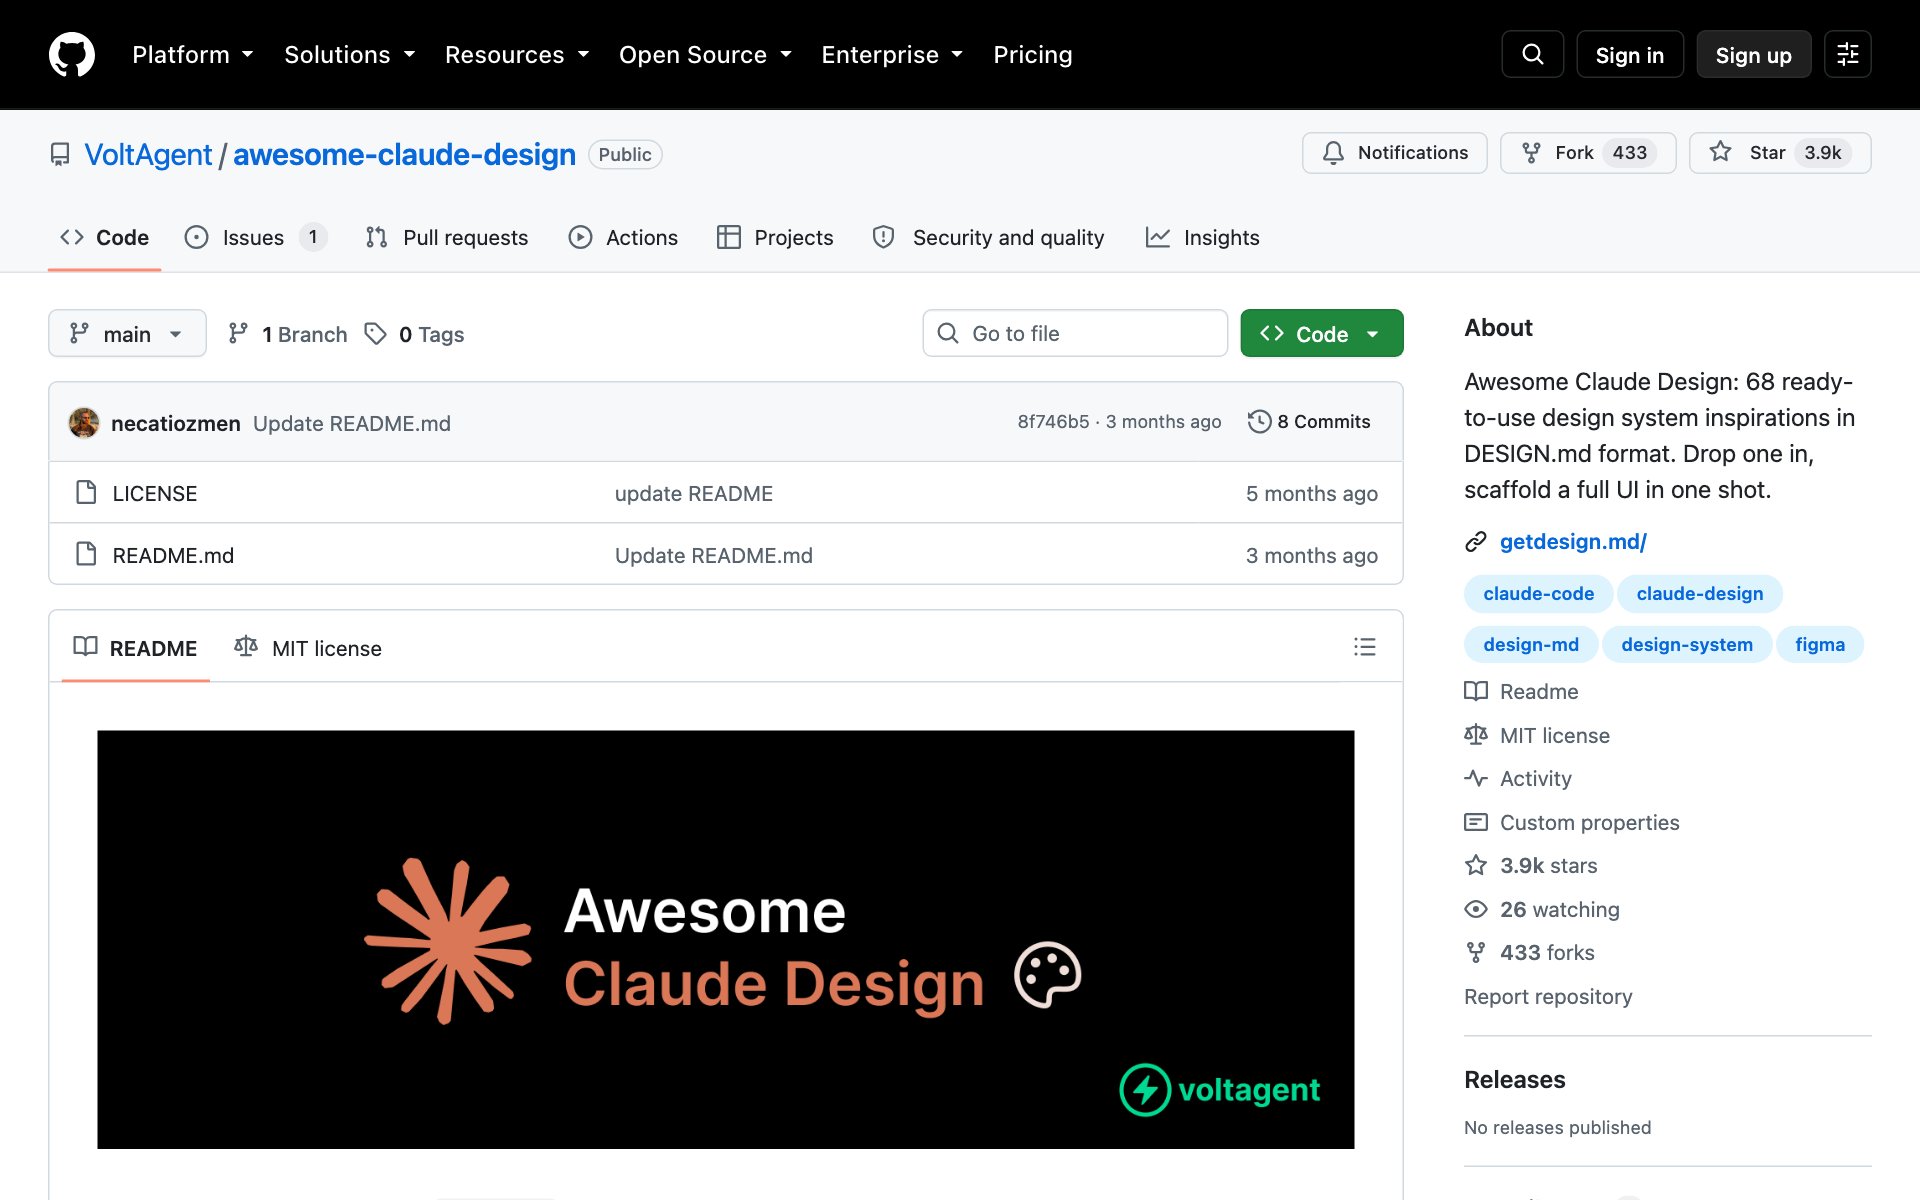Open the Pricing page
Viewport: 1920px width, 1200px height.
pyautogui.click(x=1032, y=55)
